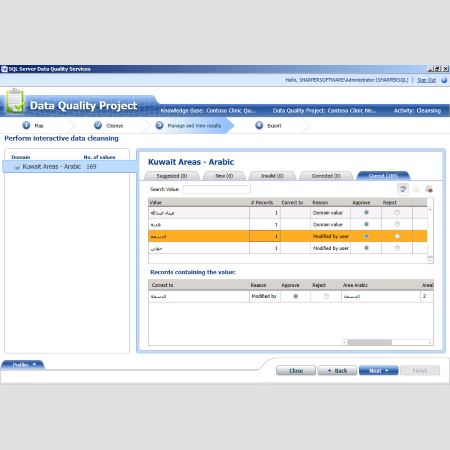This screenshot has width=450, height=450.
Task: Click the Sign Out link
Action: [426, 80]
